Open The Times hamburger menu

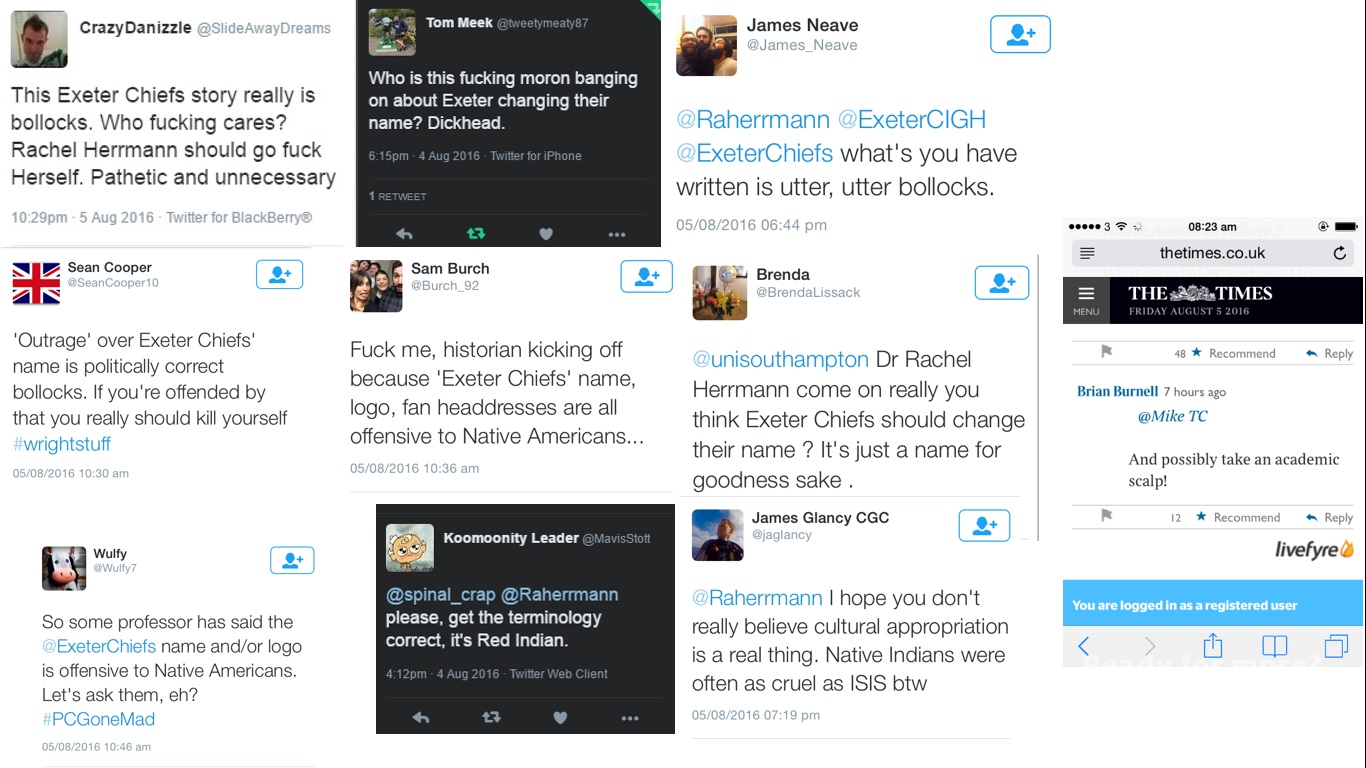click(x=1086, y=298)
